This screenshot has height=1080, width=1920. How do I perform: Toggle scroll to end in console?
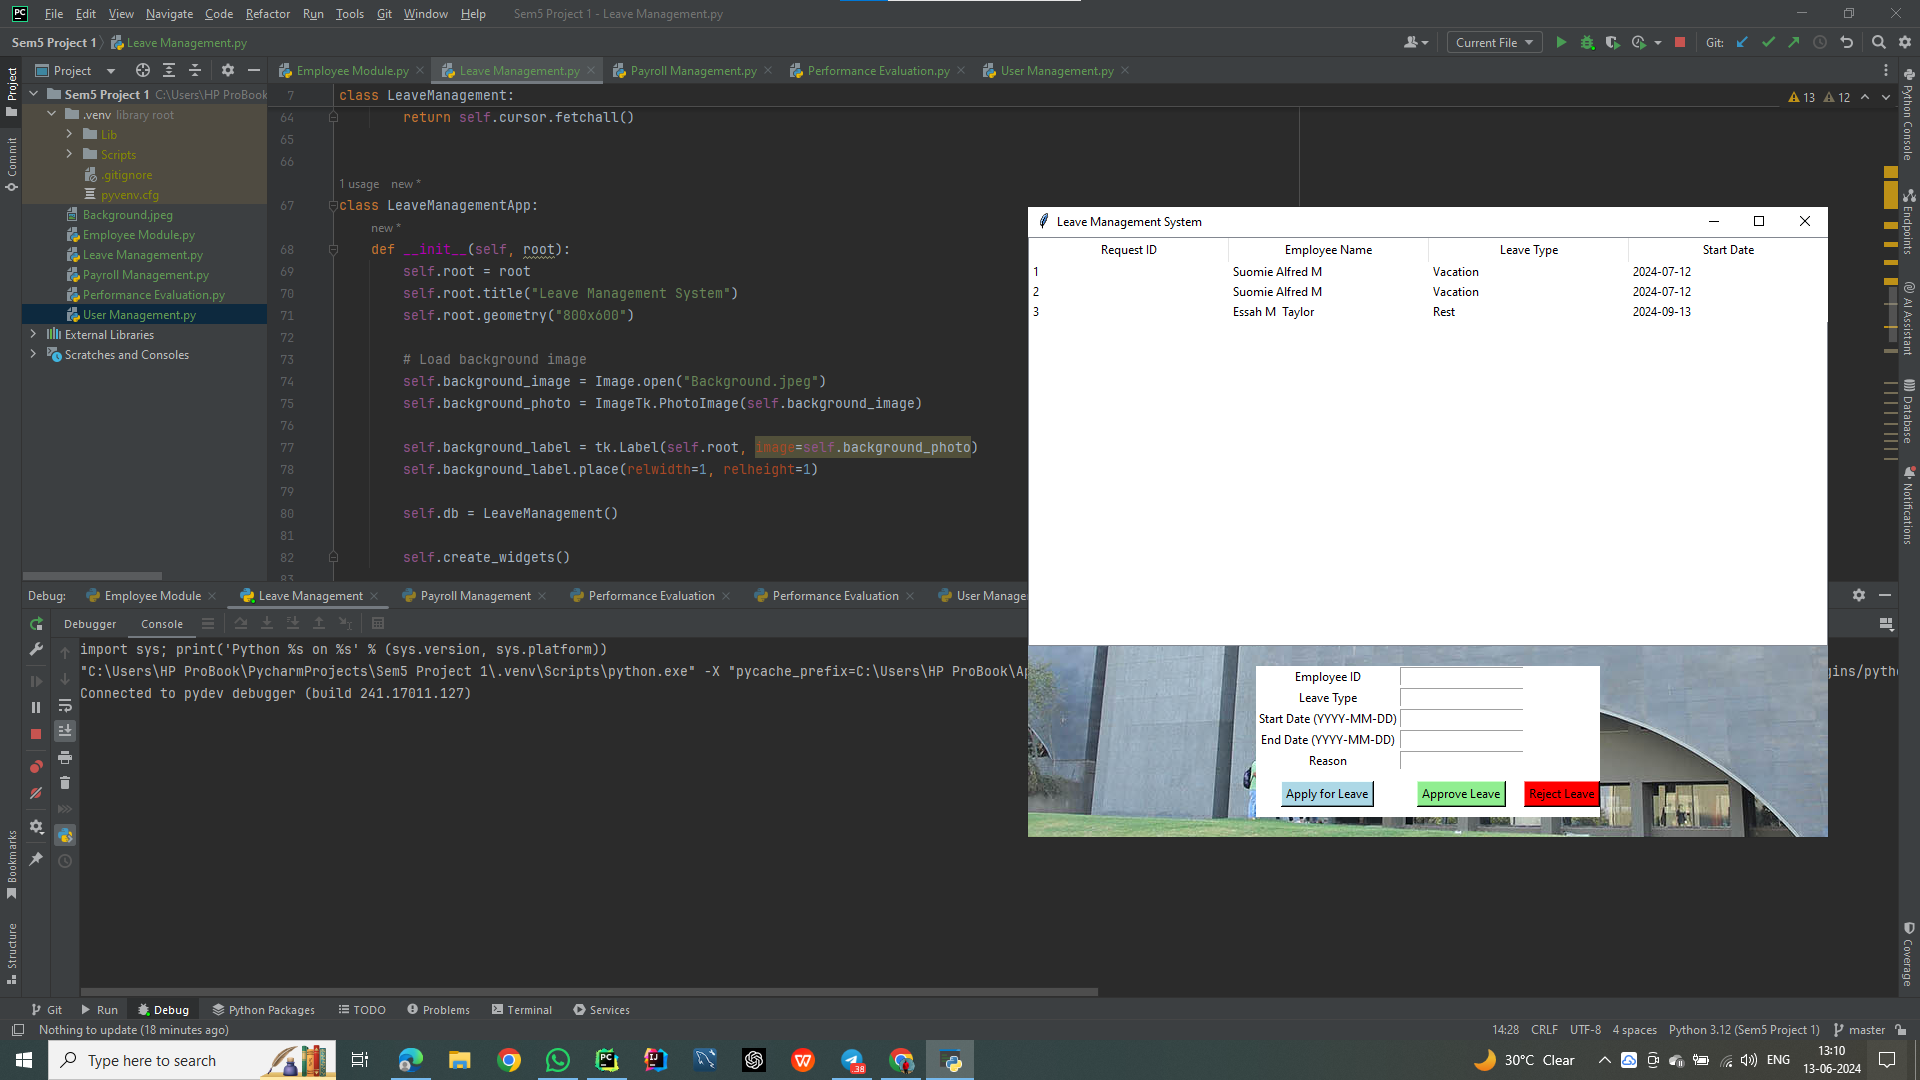point(65,731)
